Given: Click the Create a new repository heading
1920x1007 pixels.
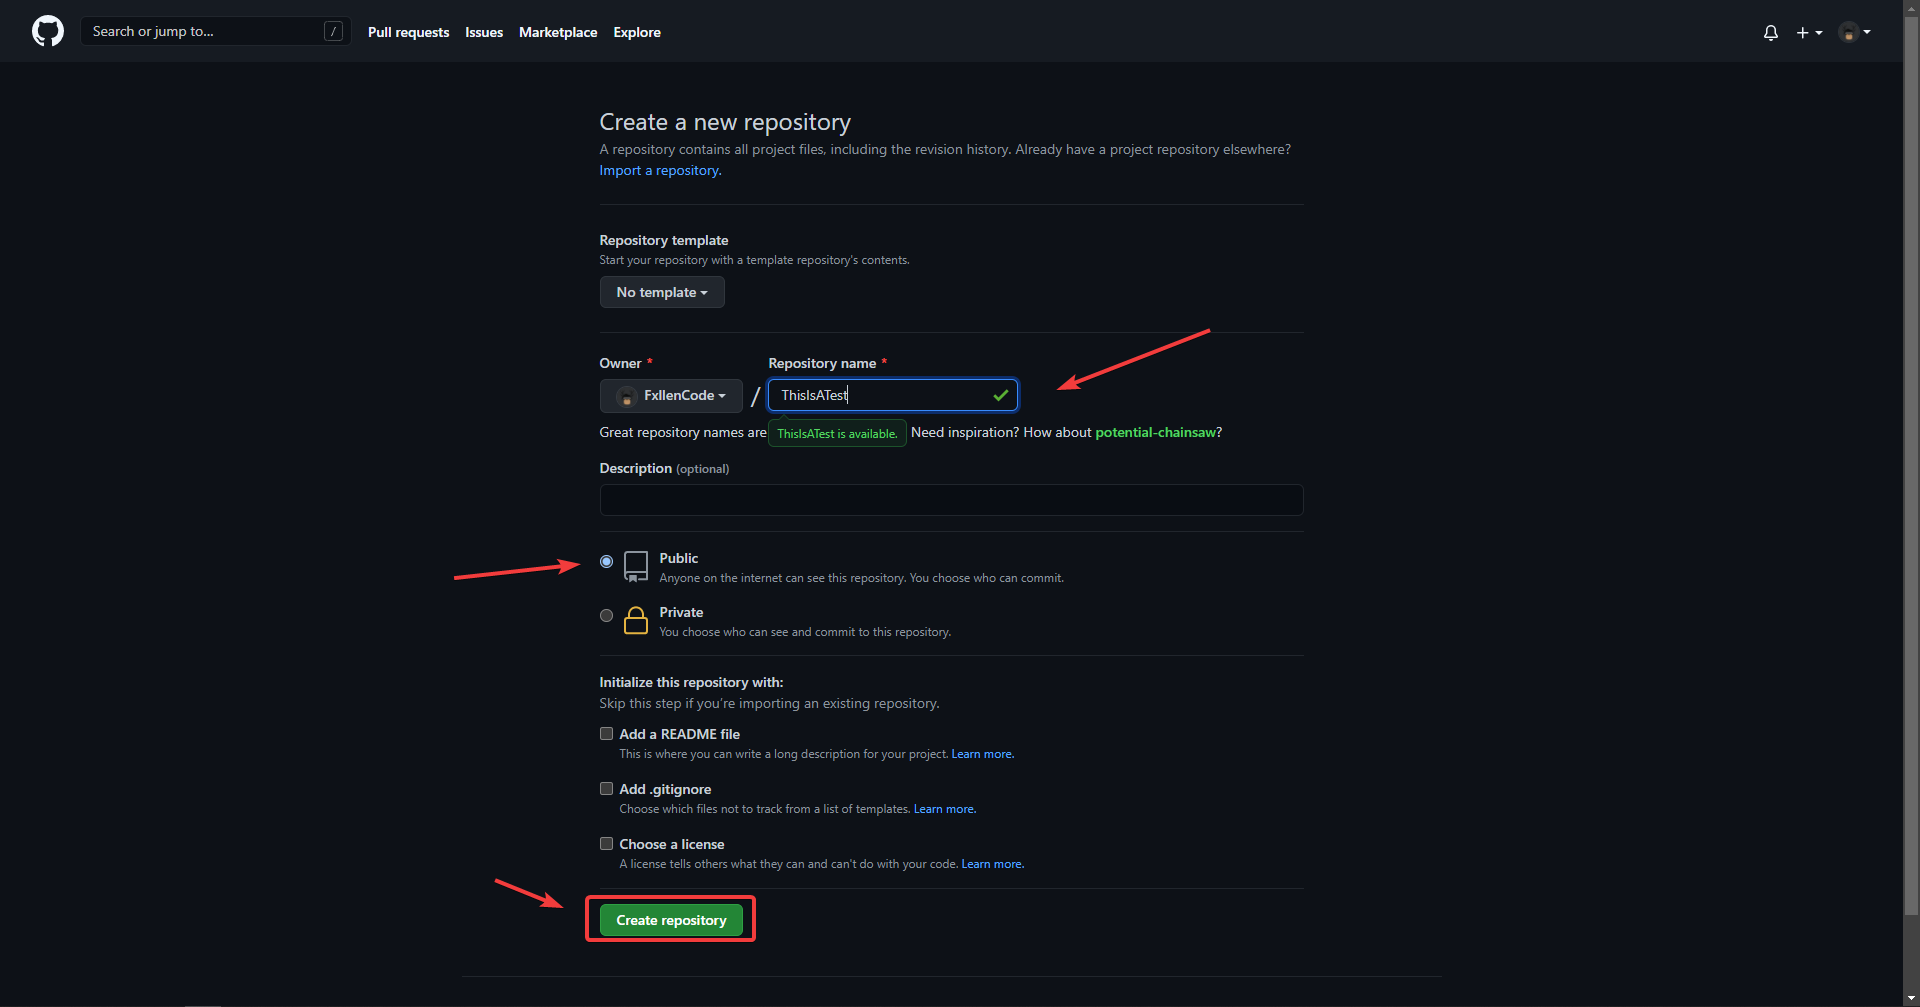Looking at the screenshot, I should point(725,122).
